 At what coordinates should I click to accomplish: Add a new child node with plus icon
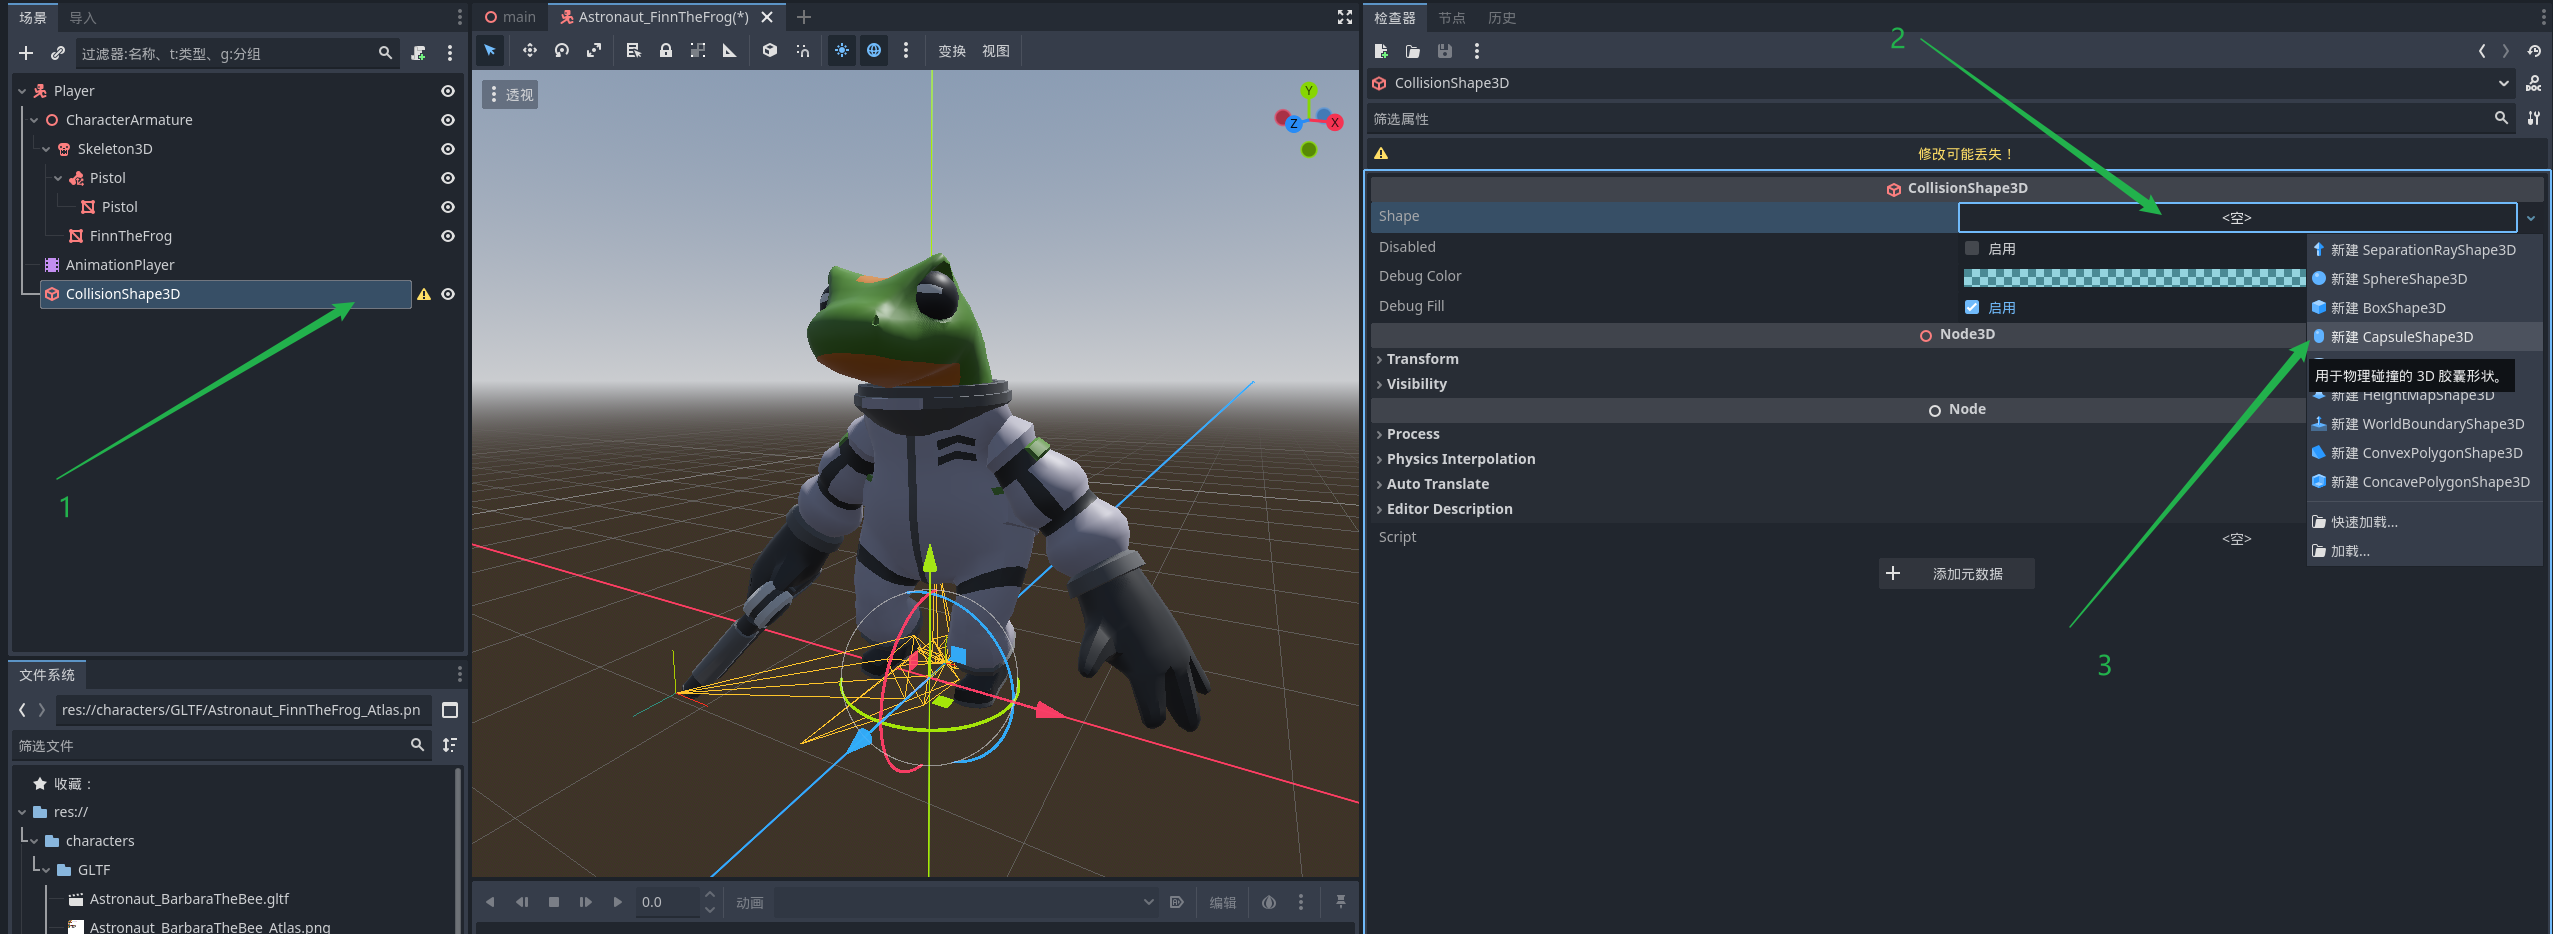click(x=26, y=53)
